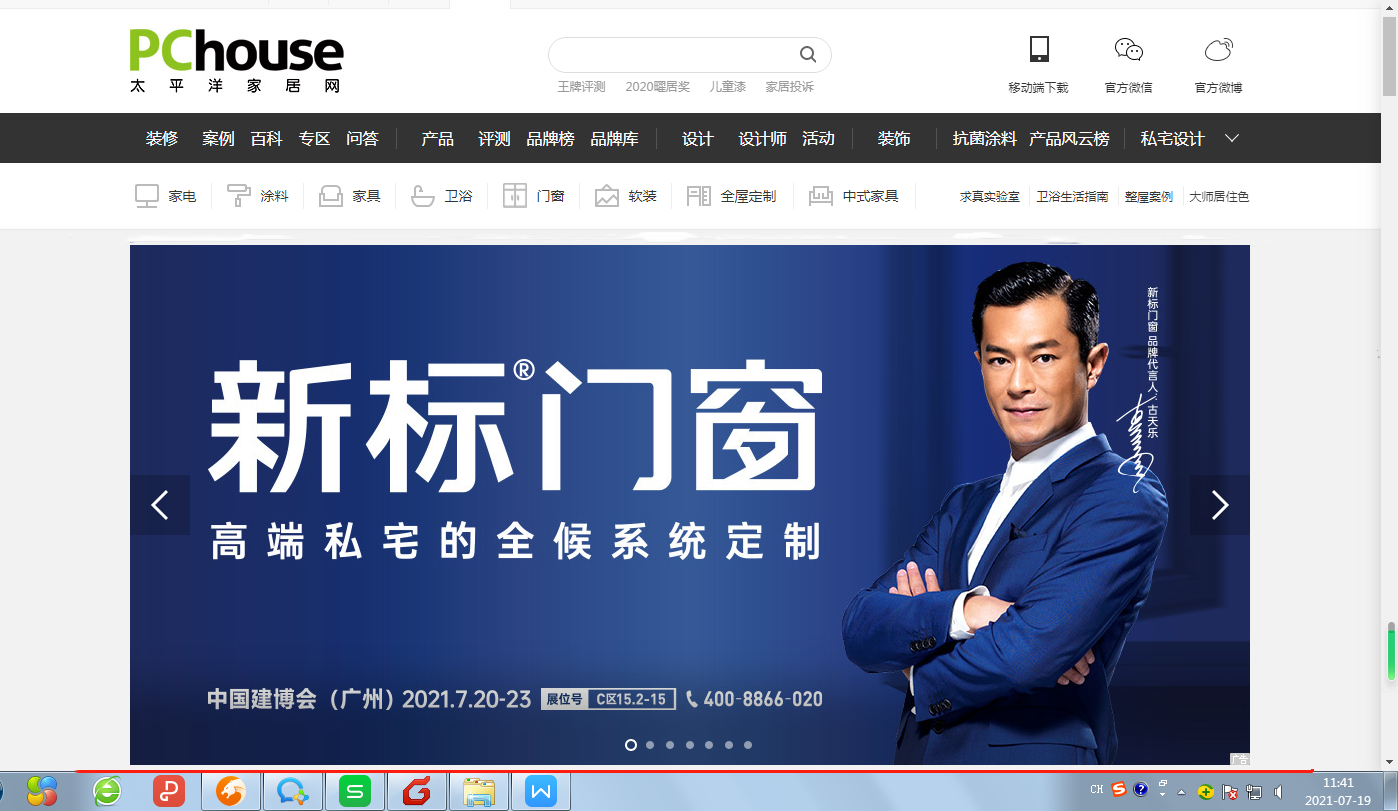Select 评测 in the main navigation
Image resolution: width=1398 pixels, height=811 pixels.
(494, 139)
